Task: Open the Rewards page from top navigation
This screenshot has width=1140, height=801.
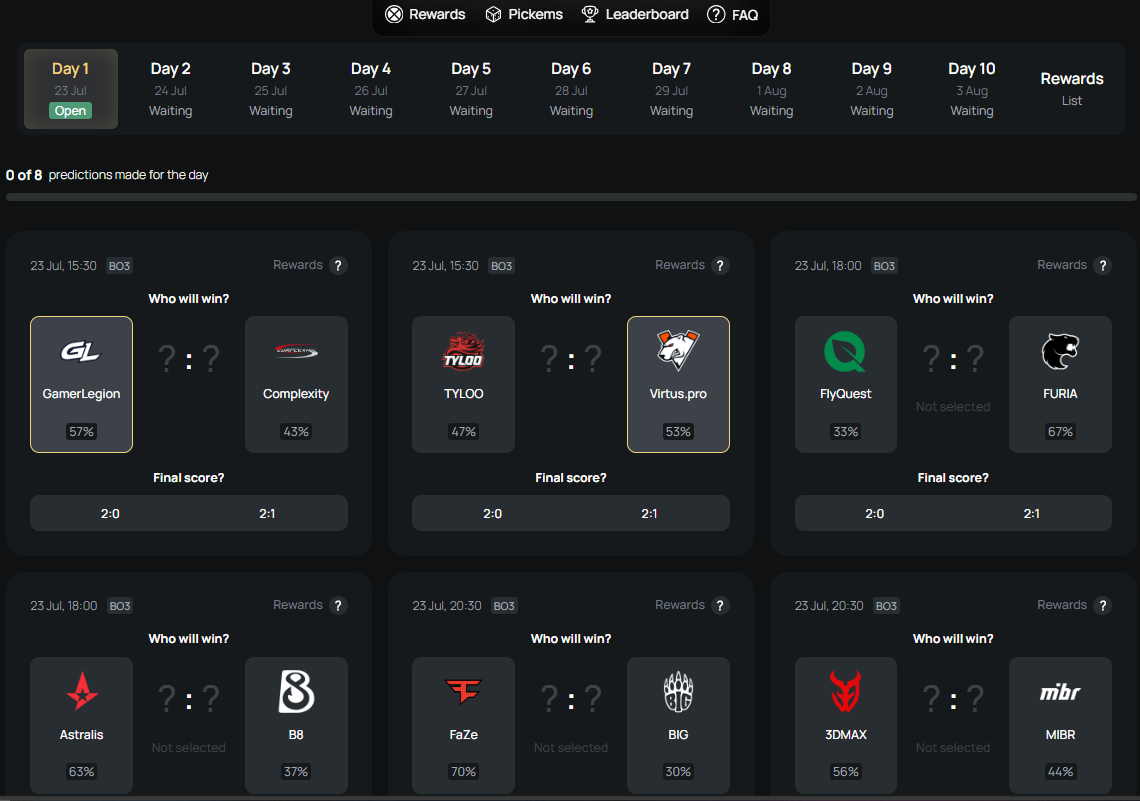Action: 425,15
